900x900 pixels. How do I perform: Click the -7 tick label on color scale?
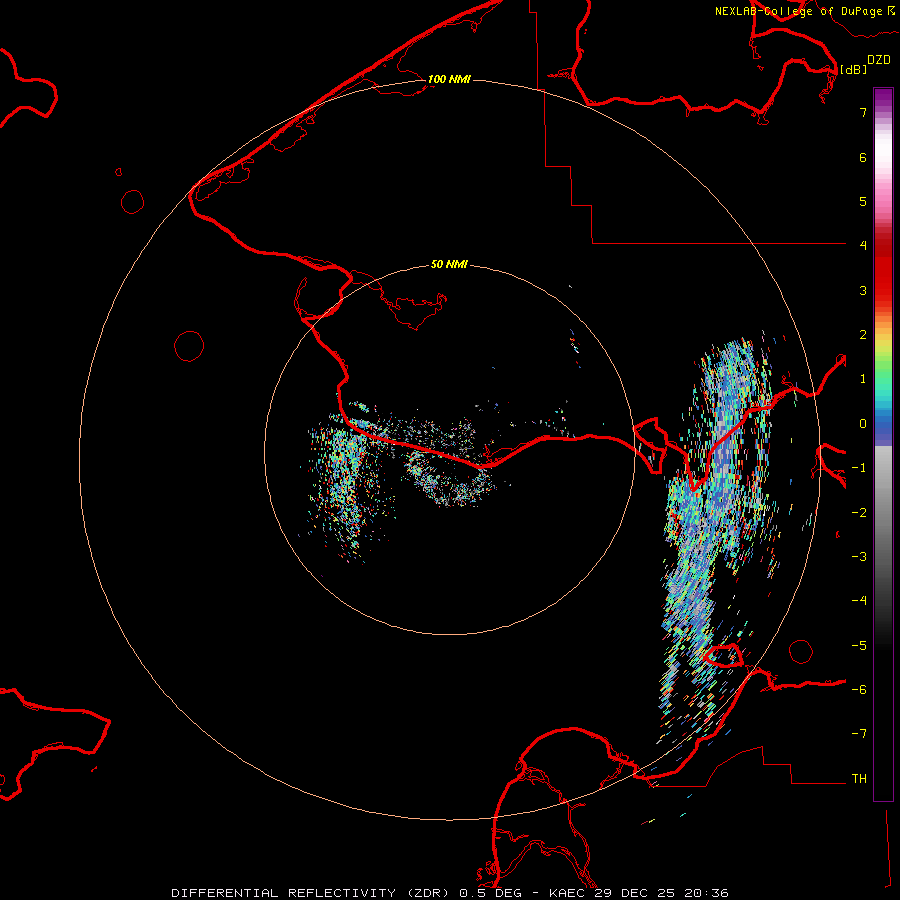(859, 734)
